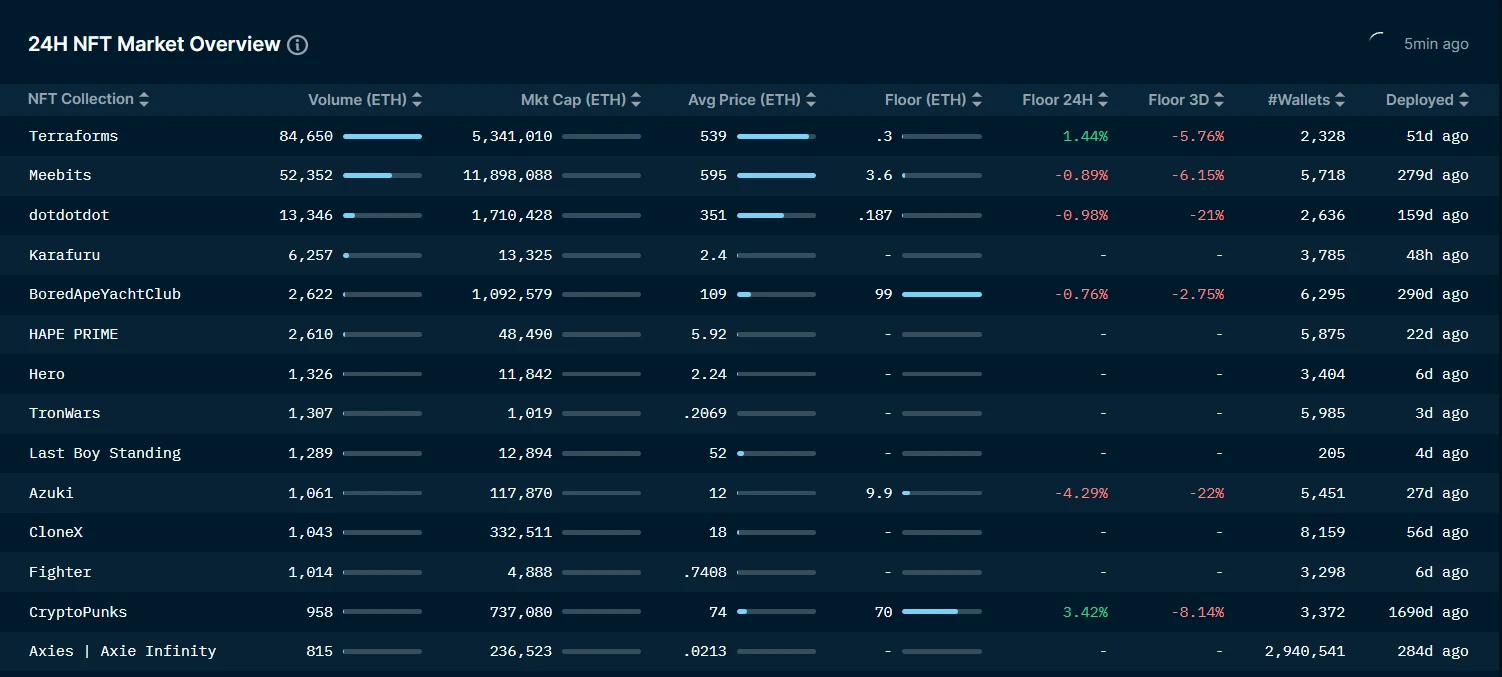Click dotdotdot 3-day floor change -21%
1502x677 pixels.
point(1207,215)
